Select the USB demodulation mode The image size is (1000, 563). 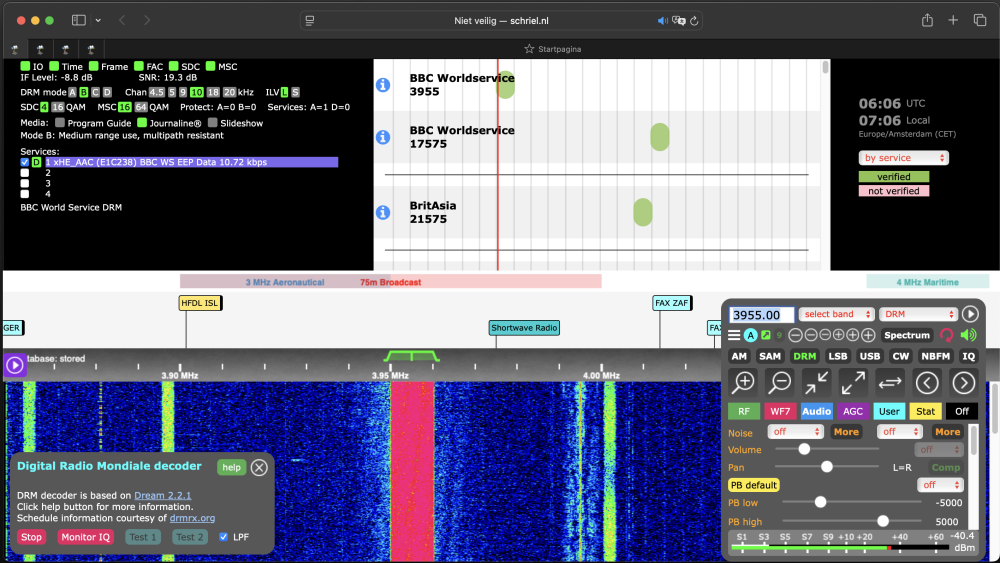[870, 356]
